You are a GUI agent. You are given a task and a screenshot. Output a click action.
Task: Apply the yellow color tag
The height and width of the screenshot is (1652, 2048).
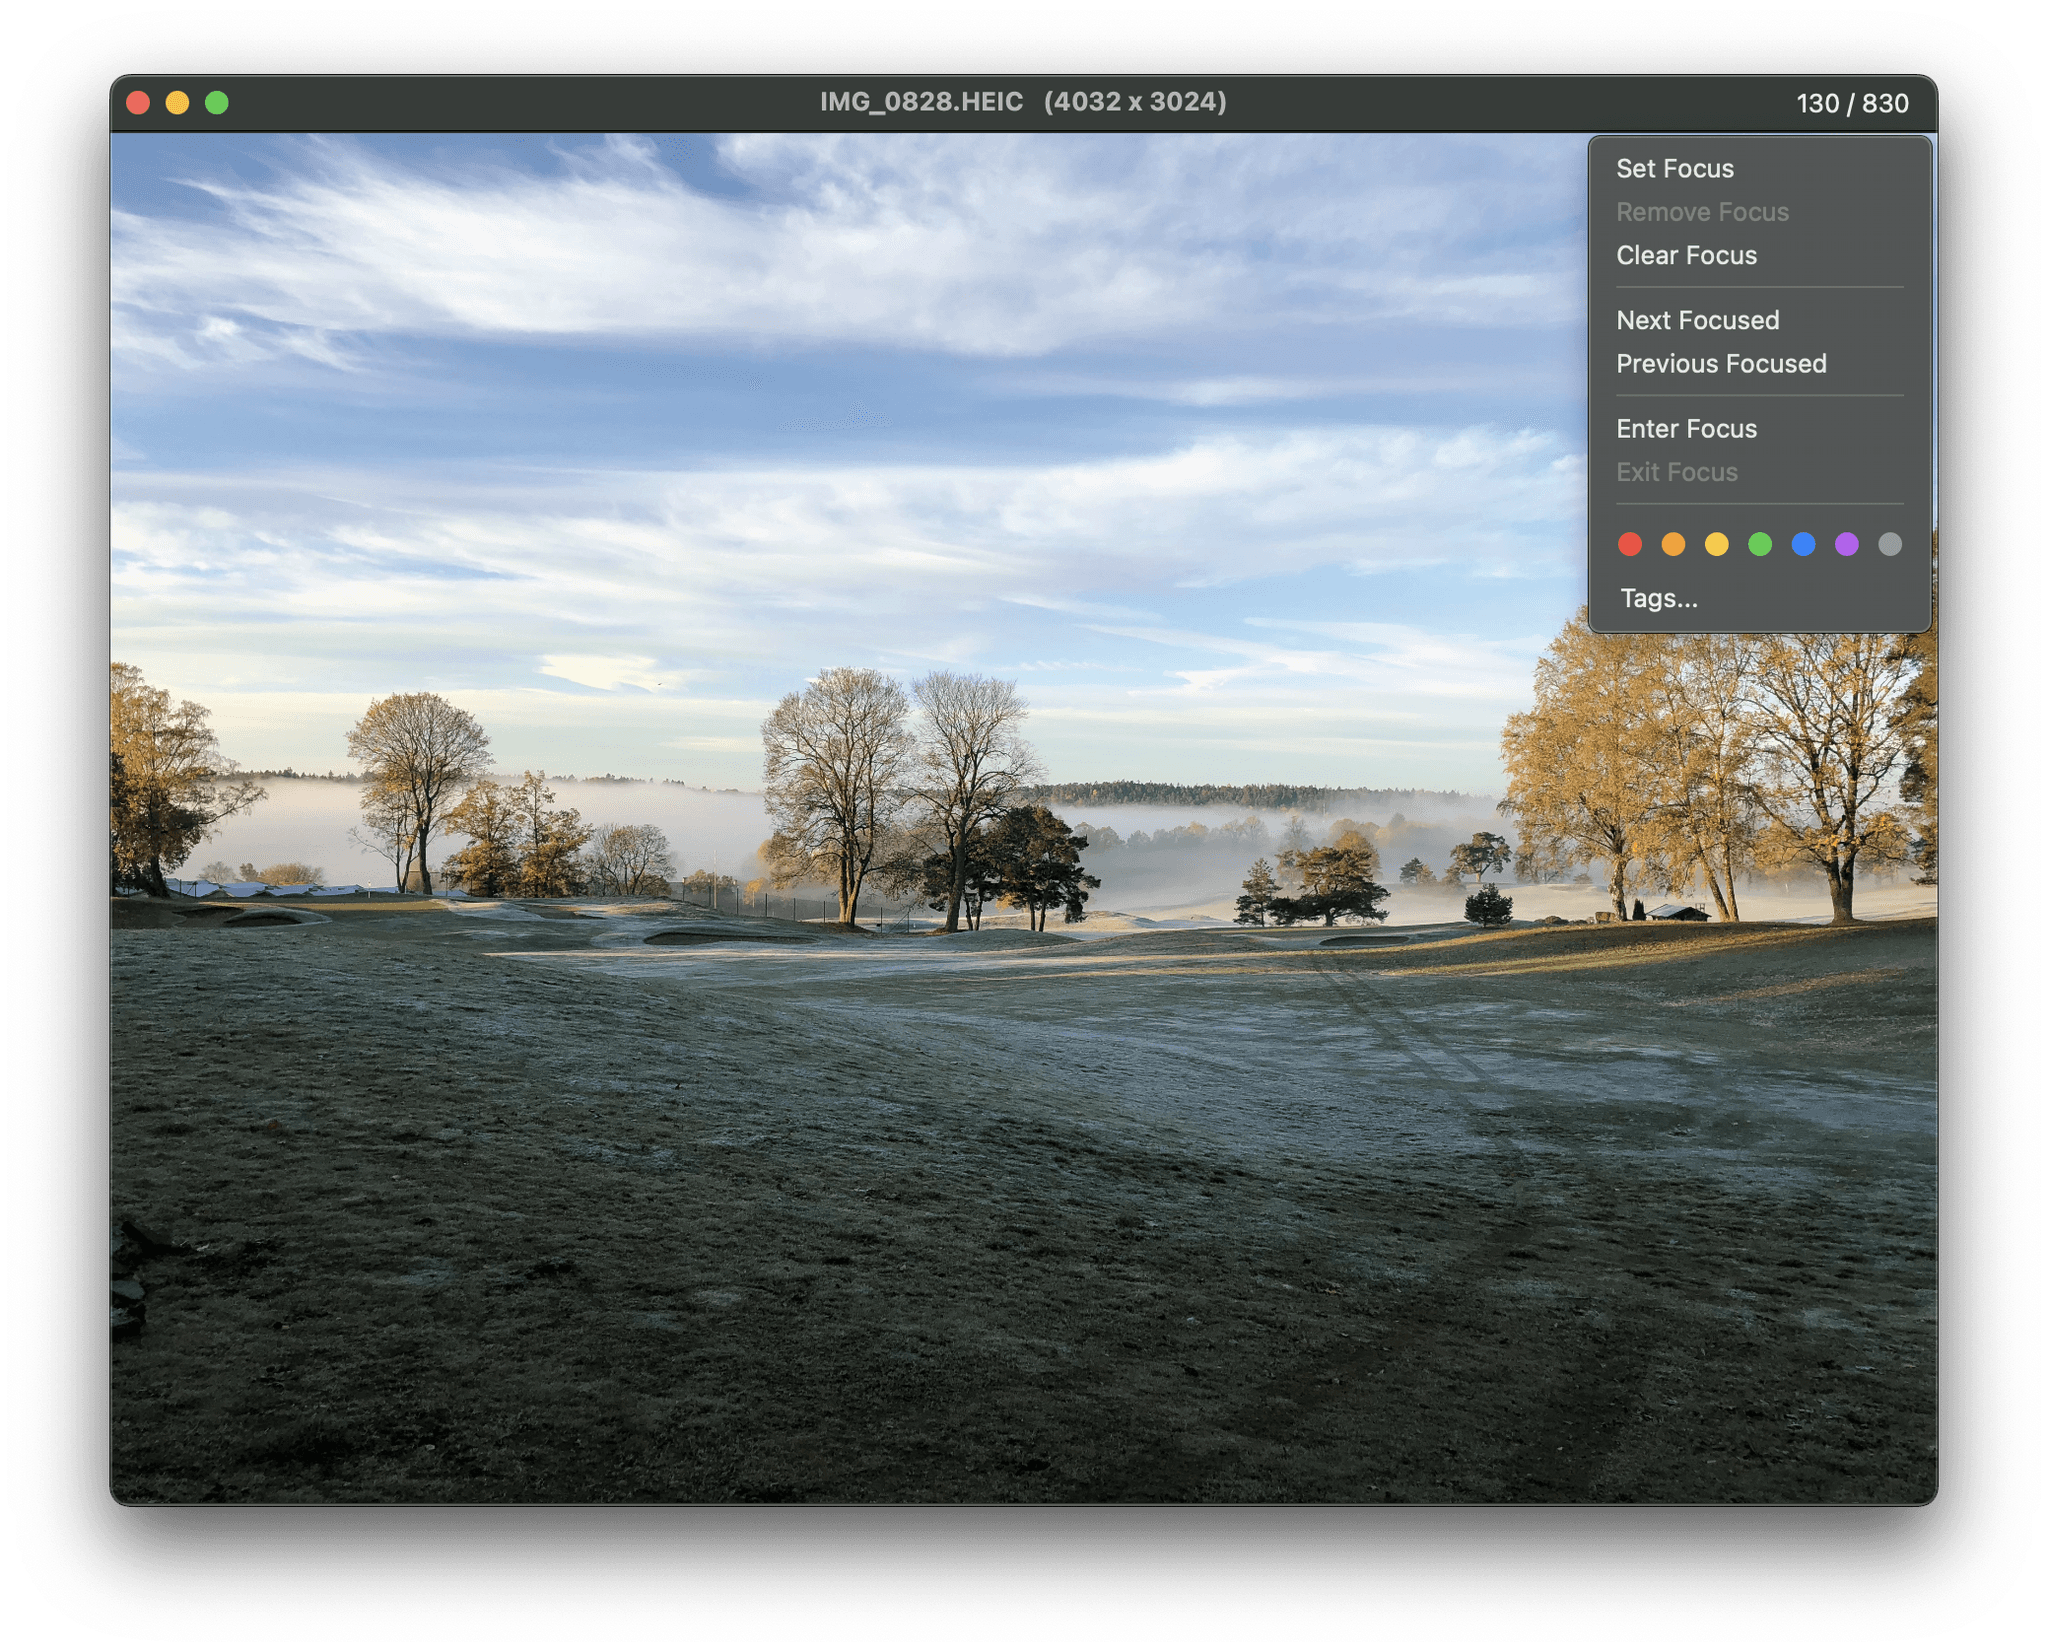tap(1716, 544)
